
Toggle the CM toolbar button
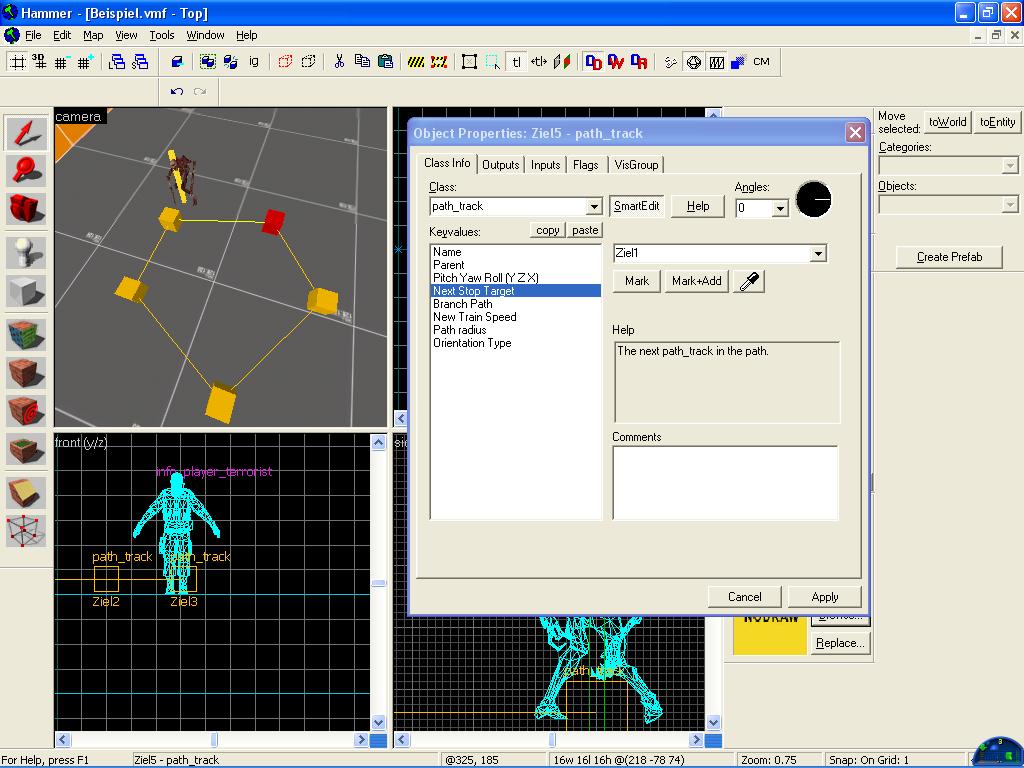click(x=761, y=62)
